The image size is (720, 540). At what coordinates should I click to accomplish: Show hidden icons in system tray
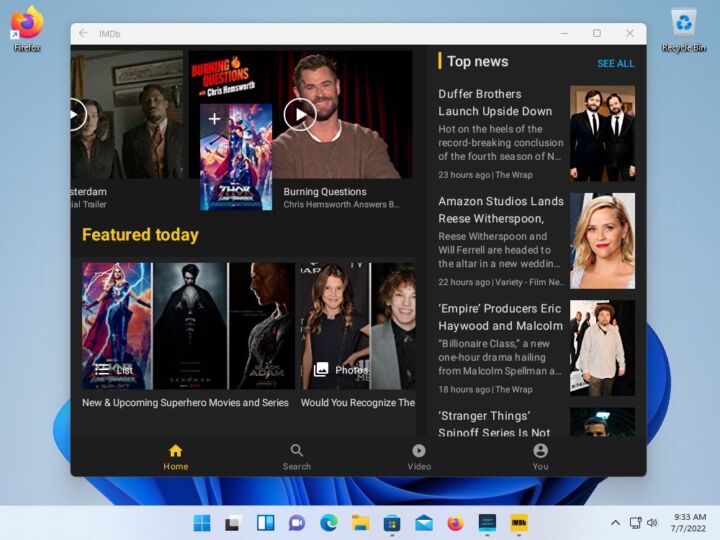(x=615, y=523)
